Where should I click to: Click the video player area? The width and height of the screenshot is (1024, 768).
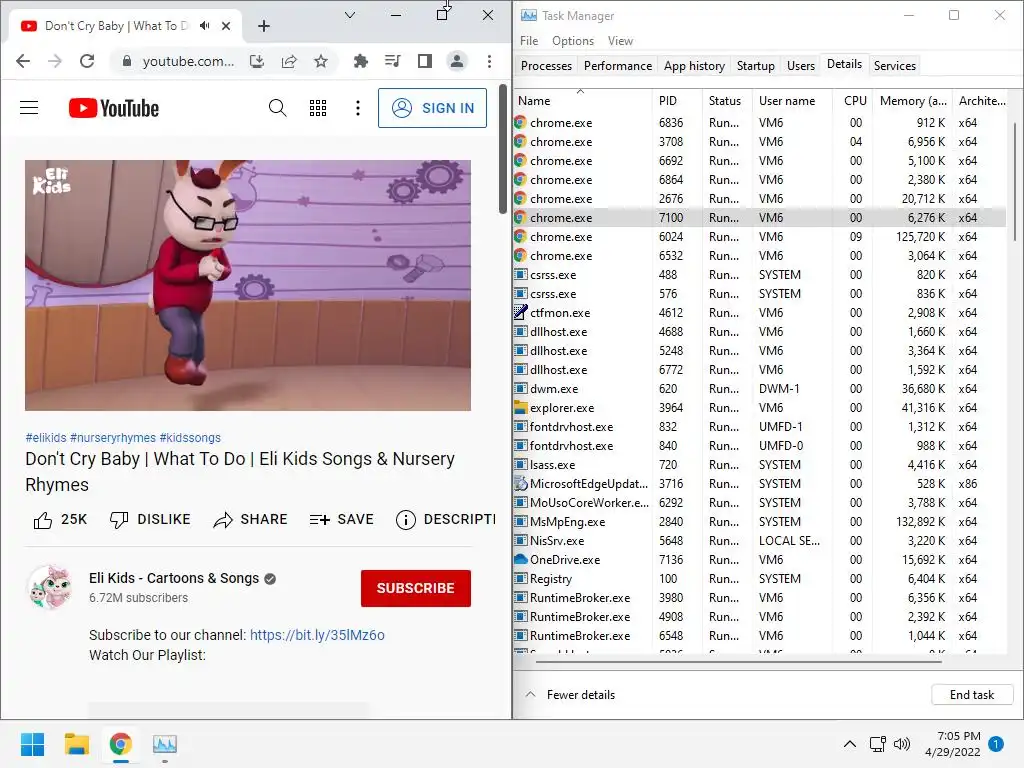point(248,285)
